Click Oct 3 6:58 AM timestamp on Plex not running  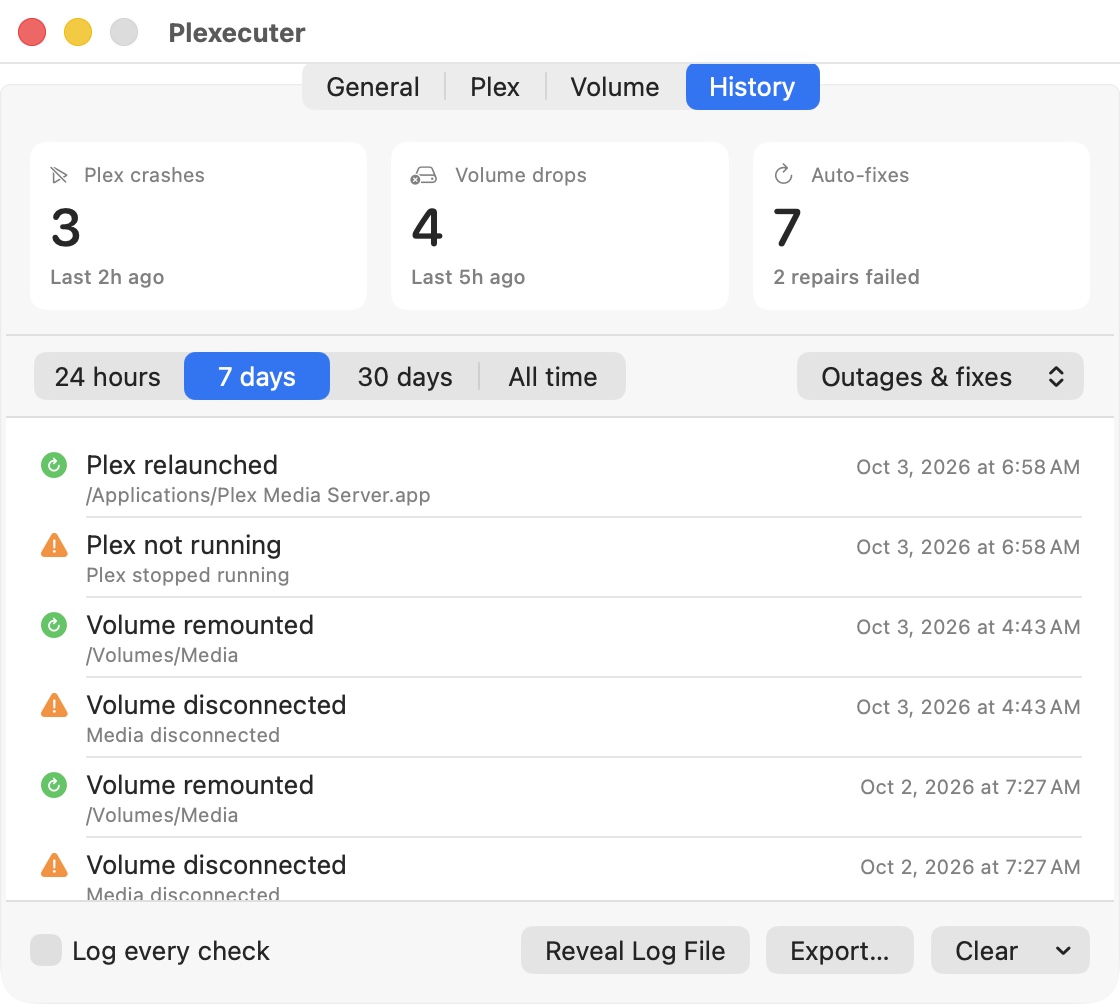[968, 547]
